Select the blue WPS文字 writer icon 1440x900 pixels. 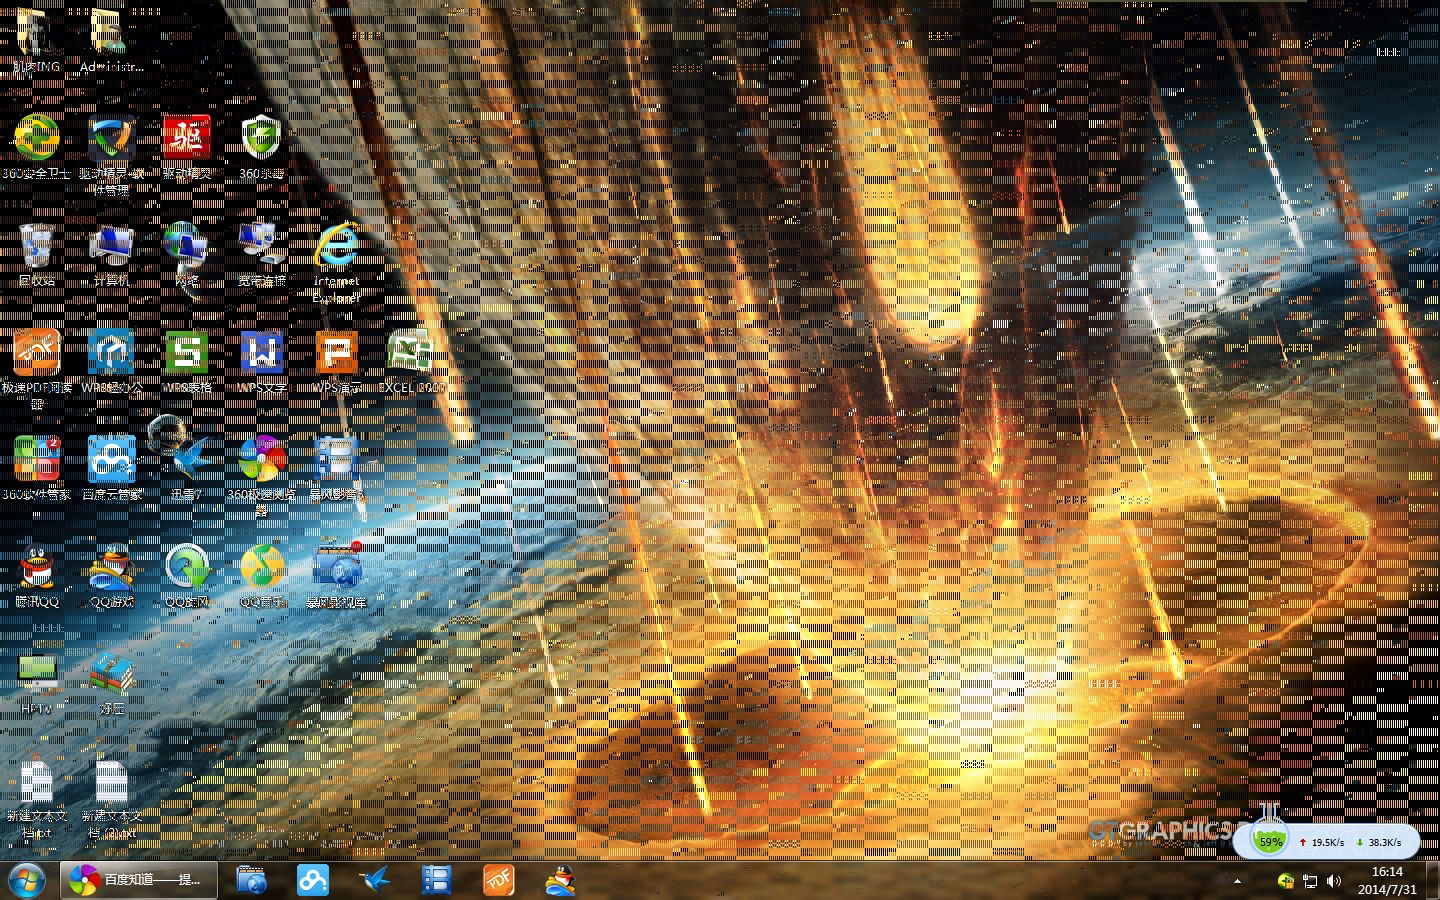click(262, 362)
